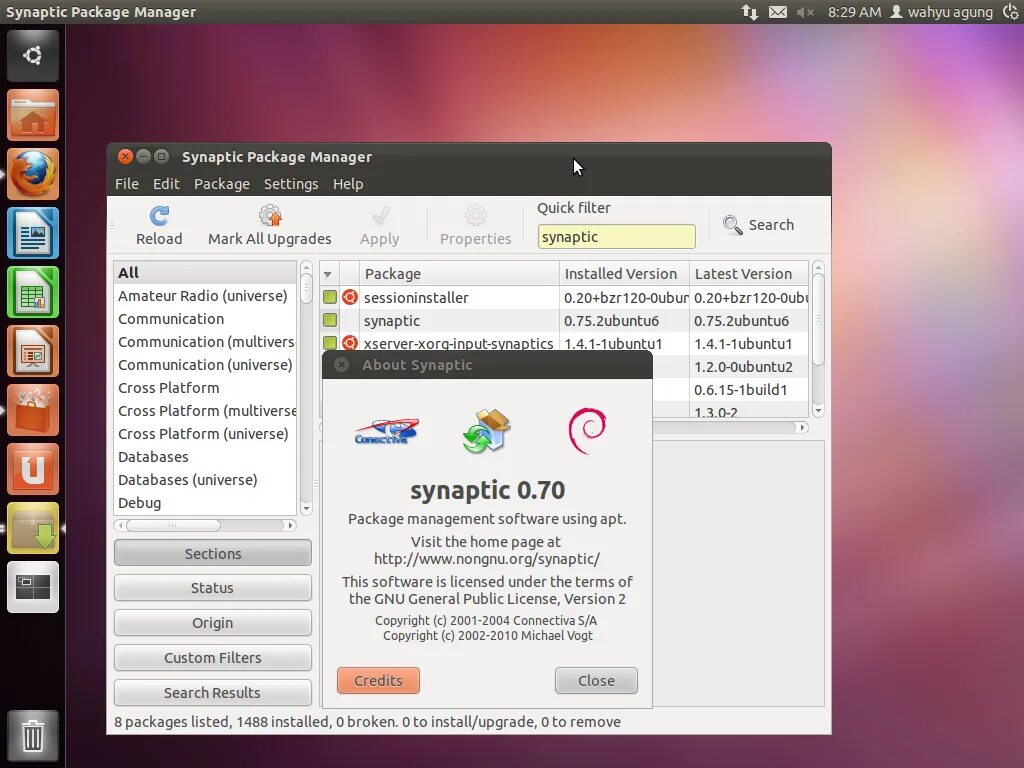
Task: Open the Package menu
Action: click(x=221, y=184)
